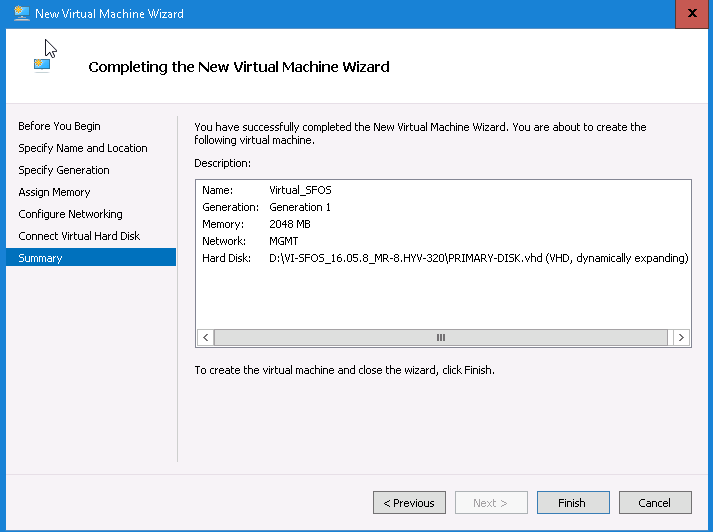The width and height of the screenshot is (713, 532).
Task: Go to the Before You Begin step
Action: point(59,126)
